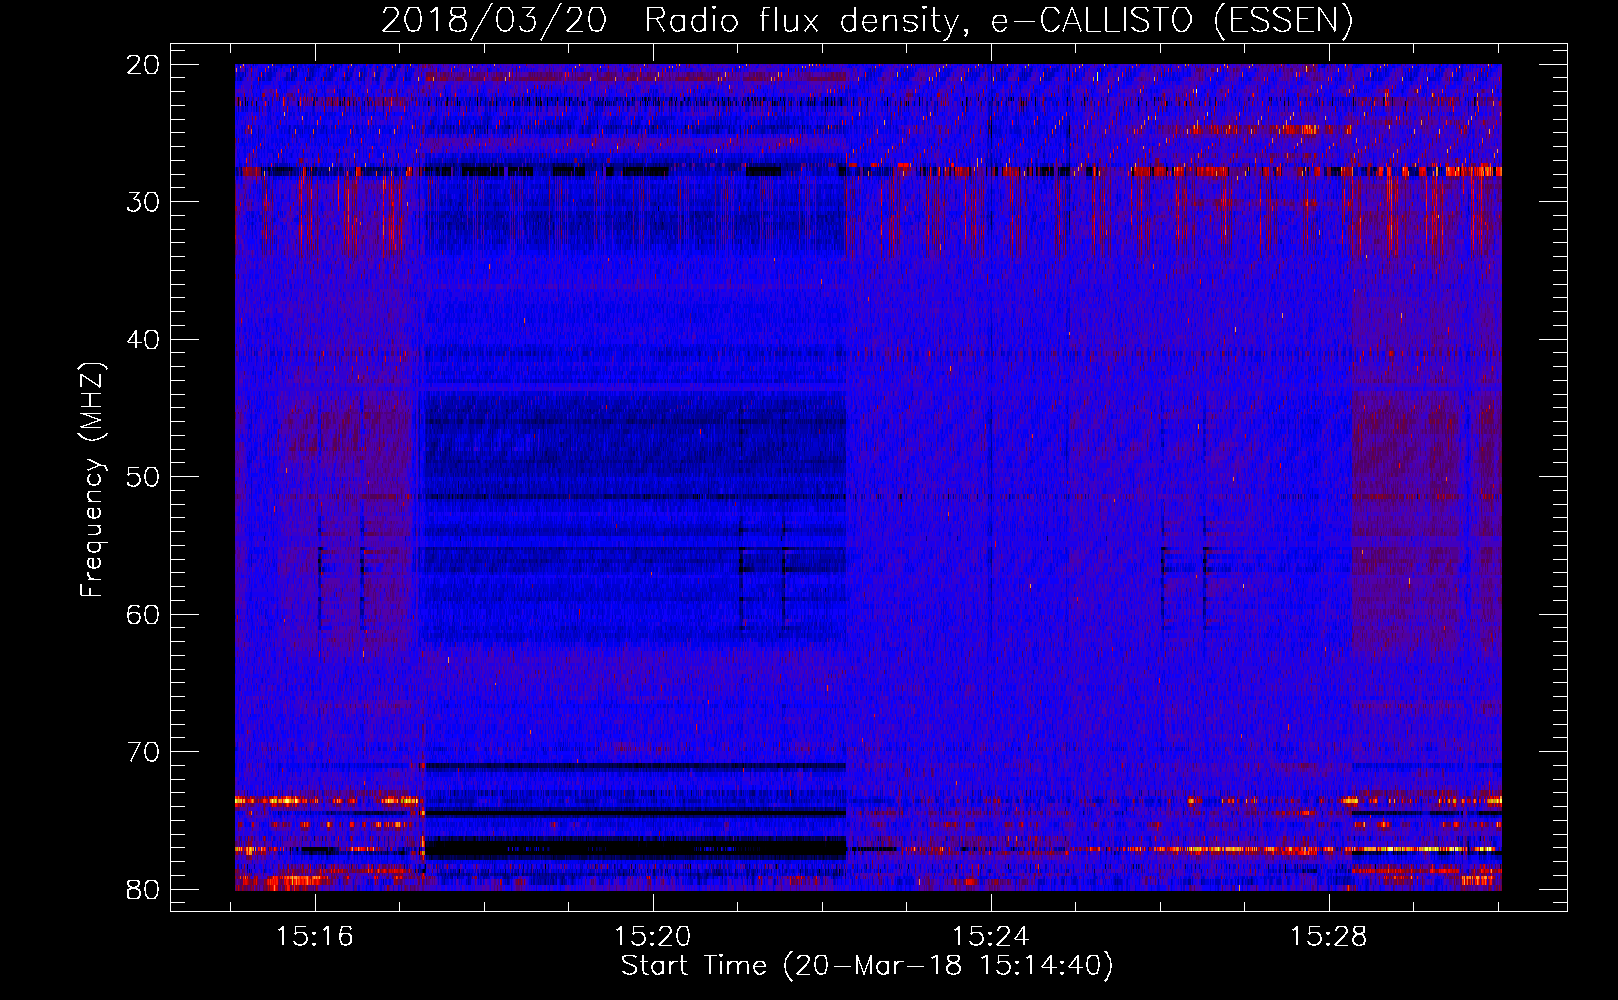Click the 40 frequency tick label

click(143, 340)
